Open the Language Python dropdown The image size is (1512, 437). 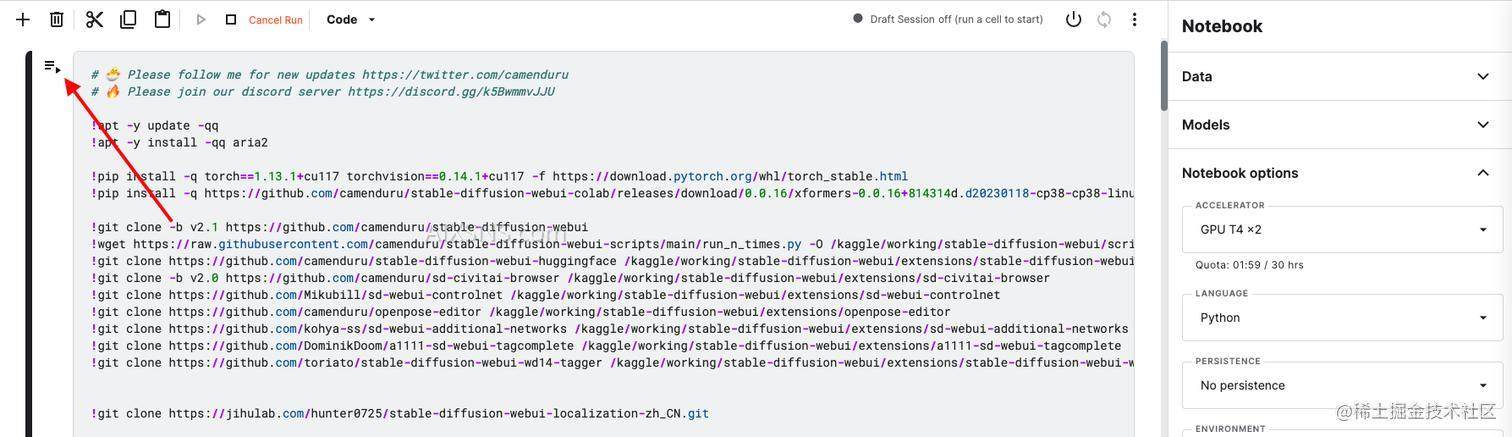click(x=1342, y=317)
